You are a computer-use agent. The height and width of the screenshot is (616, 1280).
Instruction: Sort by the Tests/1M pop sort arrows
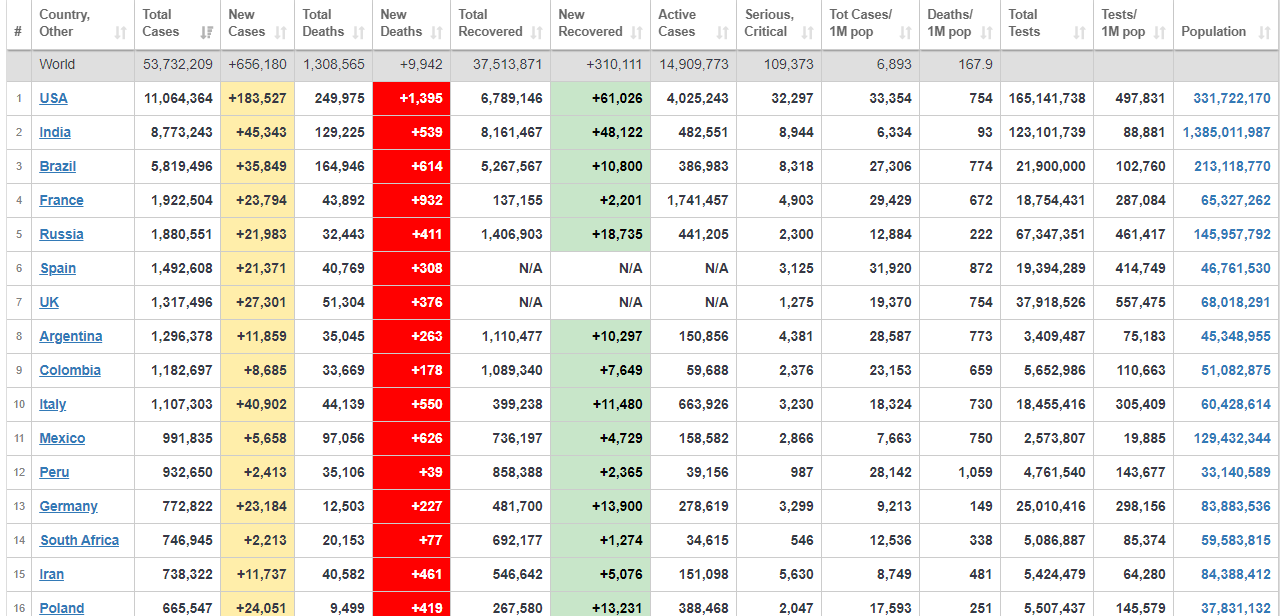(x=1160, y=32)
